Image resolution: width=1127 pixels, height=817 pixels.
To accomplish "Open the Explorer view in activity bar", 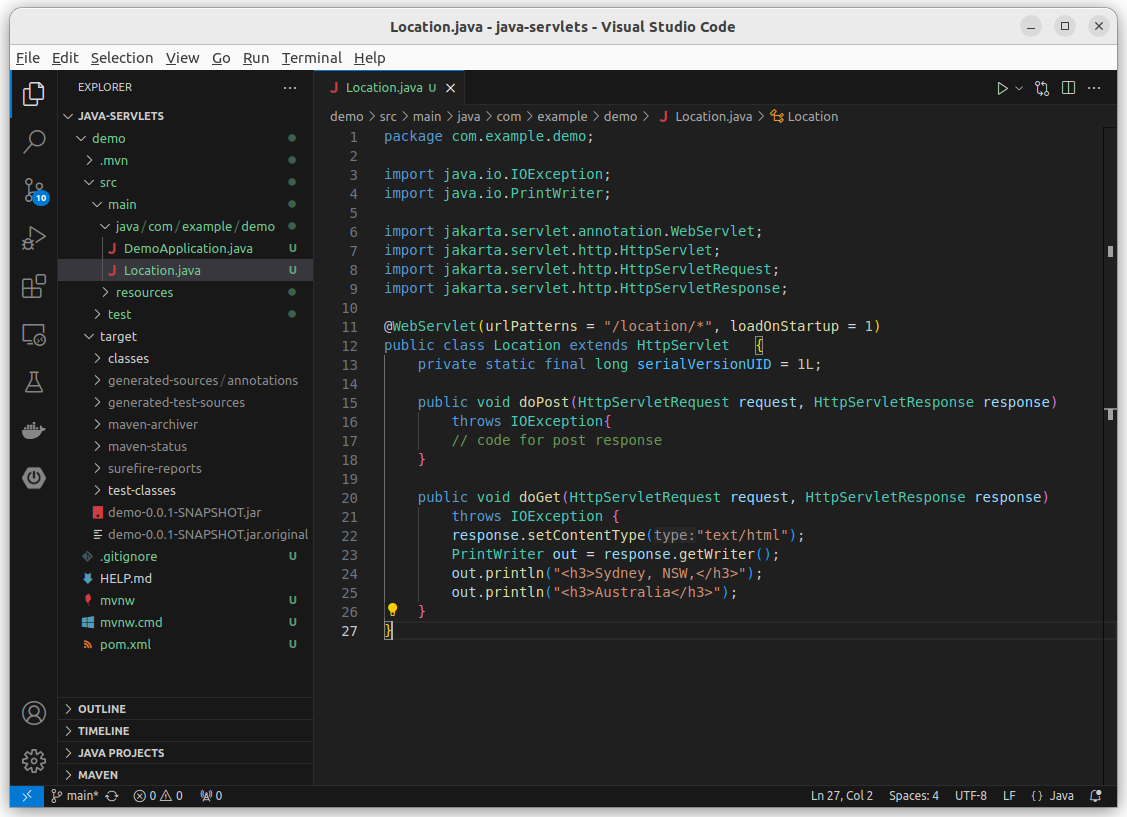I will (x=34, y=94).
